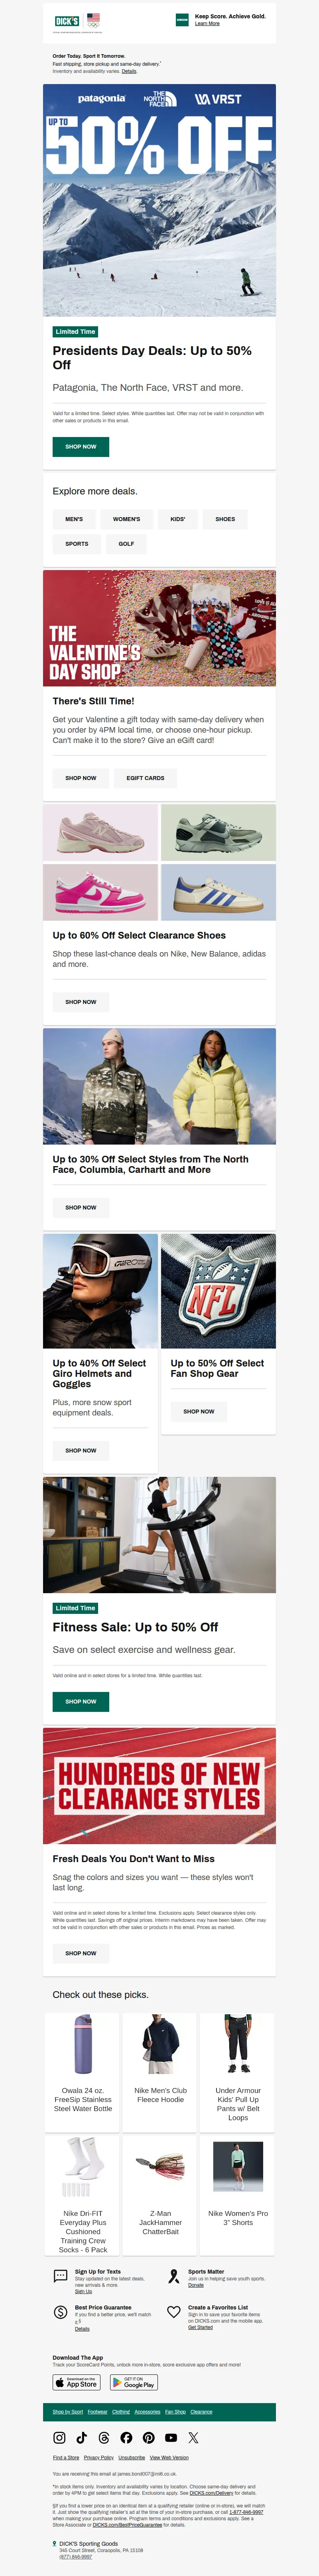The width and height of the screenshot is (319, 2576).
Task: Open EGIFT CARDS in Valentine's section
Action: coord(148,778)
